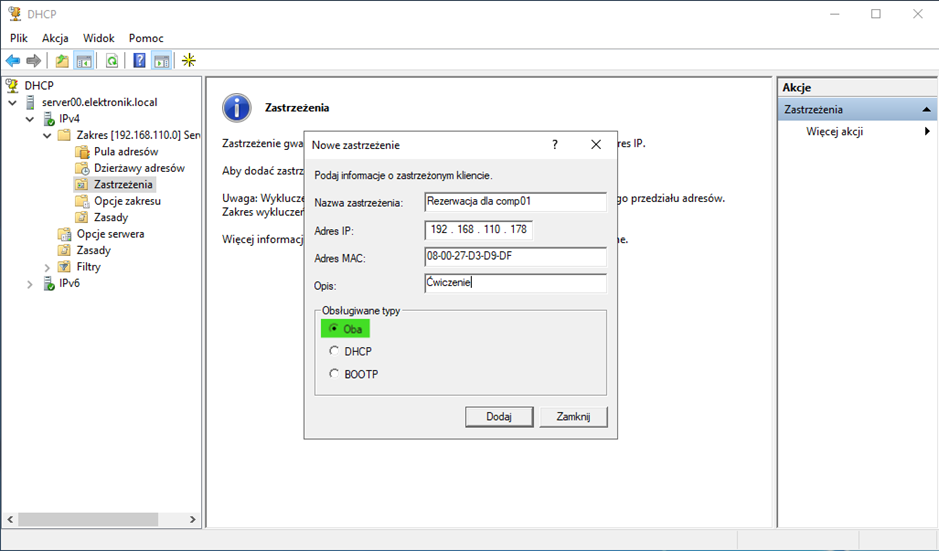The image size is (939, 551).
Task: Expand the Filtry tree node
Action: click(x=47, y=267)
